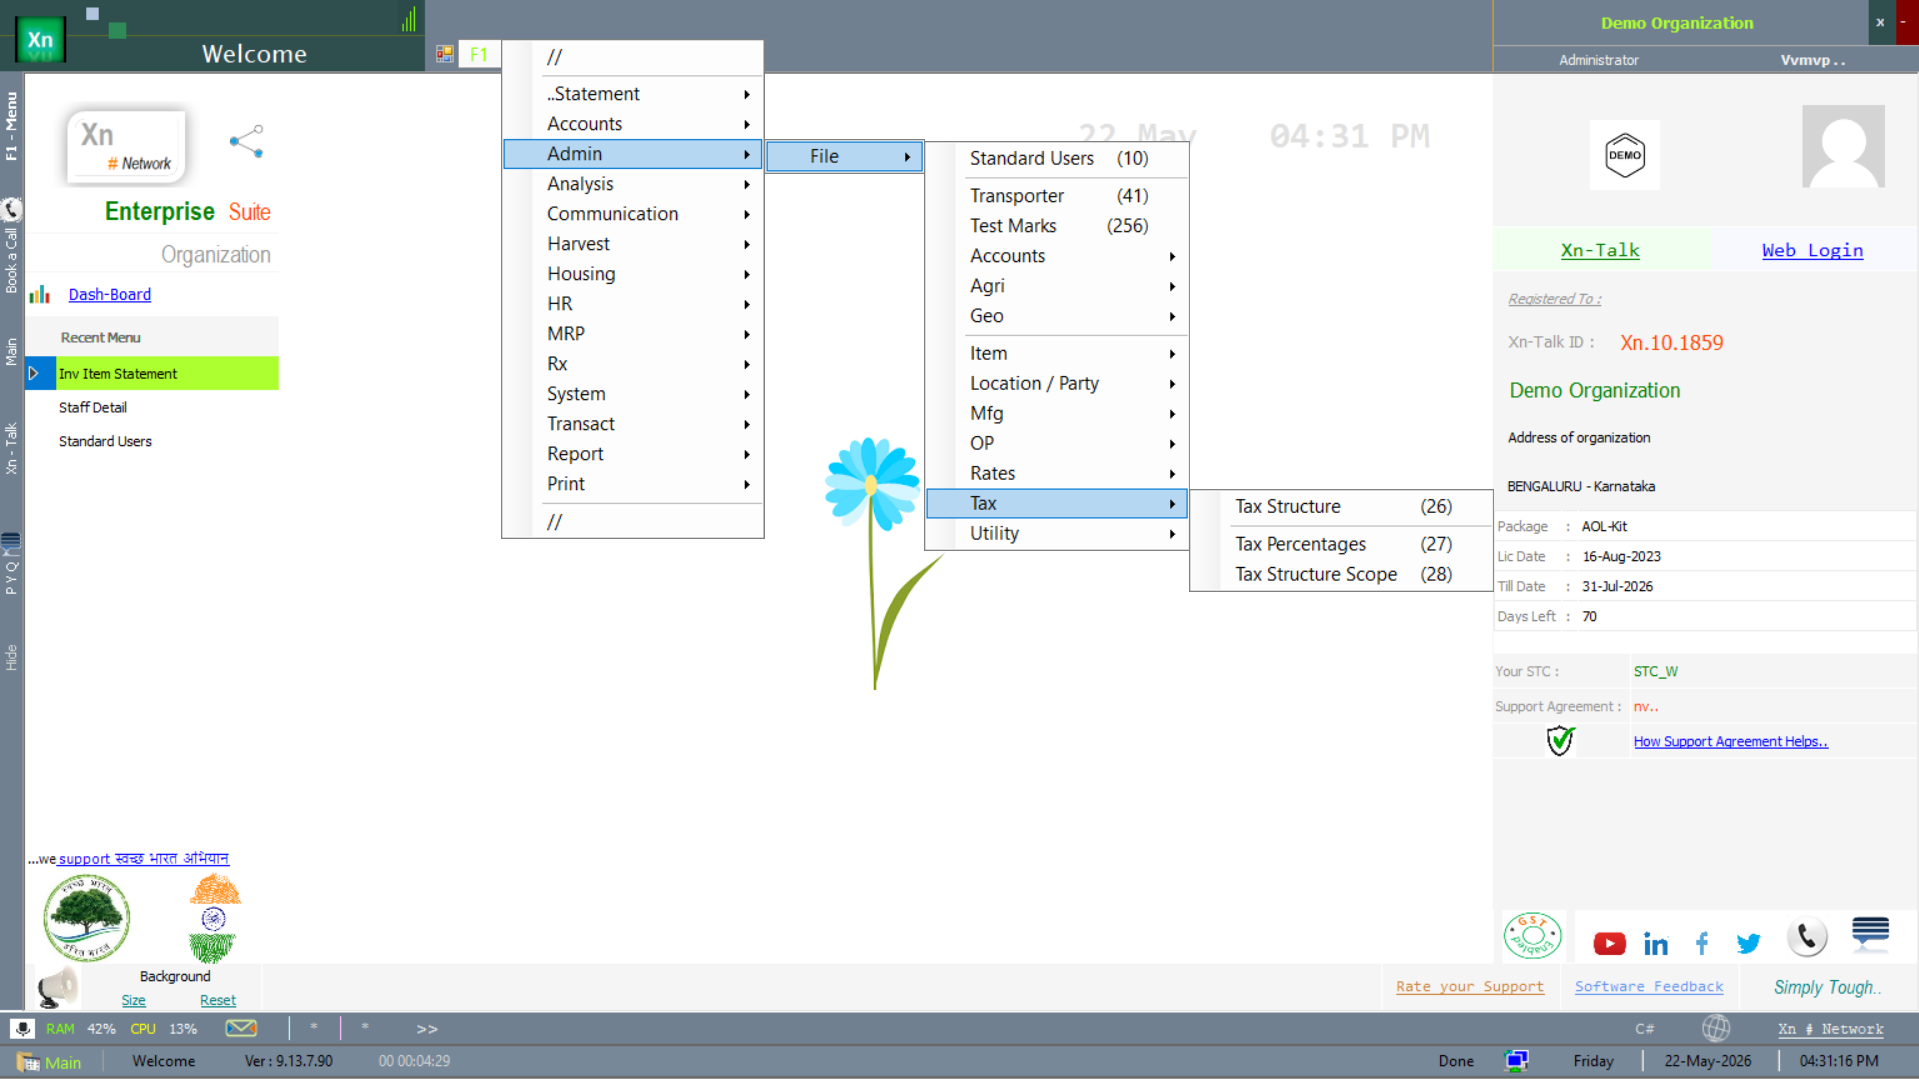
Task: Click the colored grid icon beside F1
Action: [x=445, y=54]
